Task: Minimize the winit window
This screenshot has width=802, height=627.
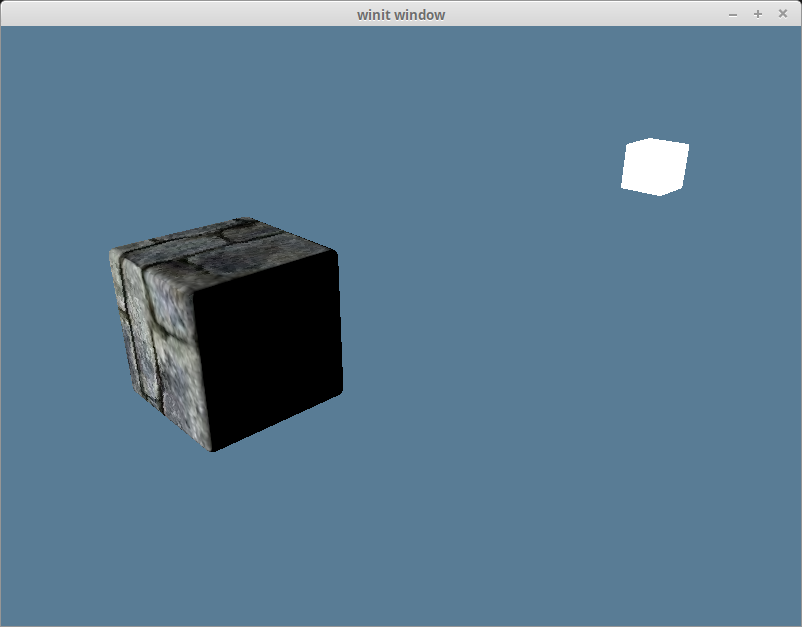Action: 733,14
